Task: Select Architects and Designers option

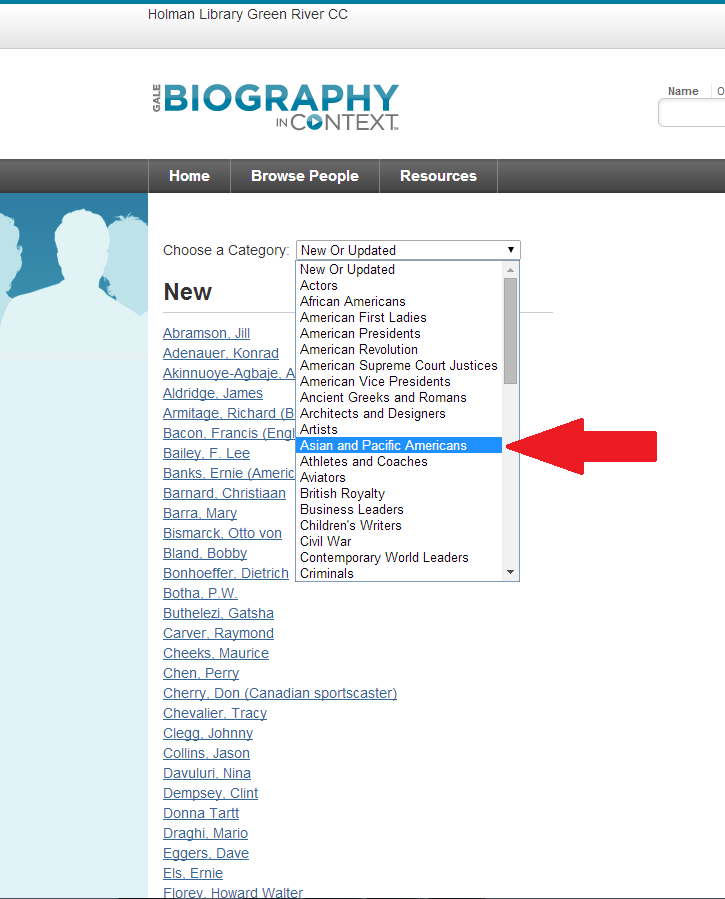Action: click(399, 414)
